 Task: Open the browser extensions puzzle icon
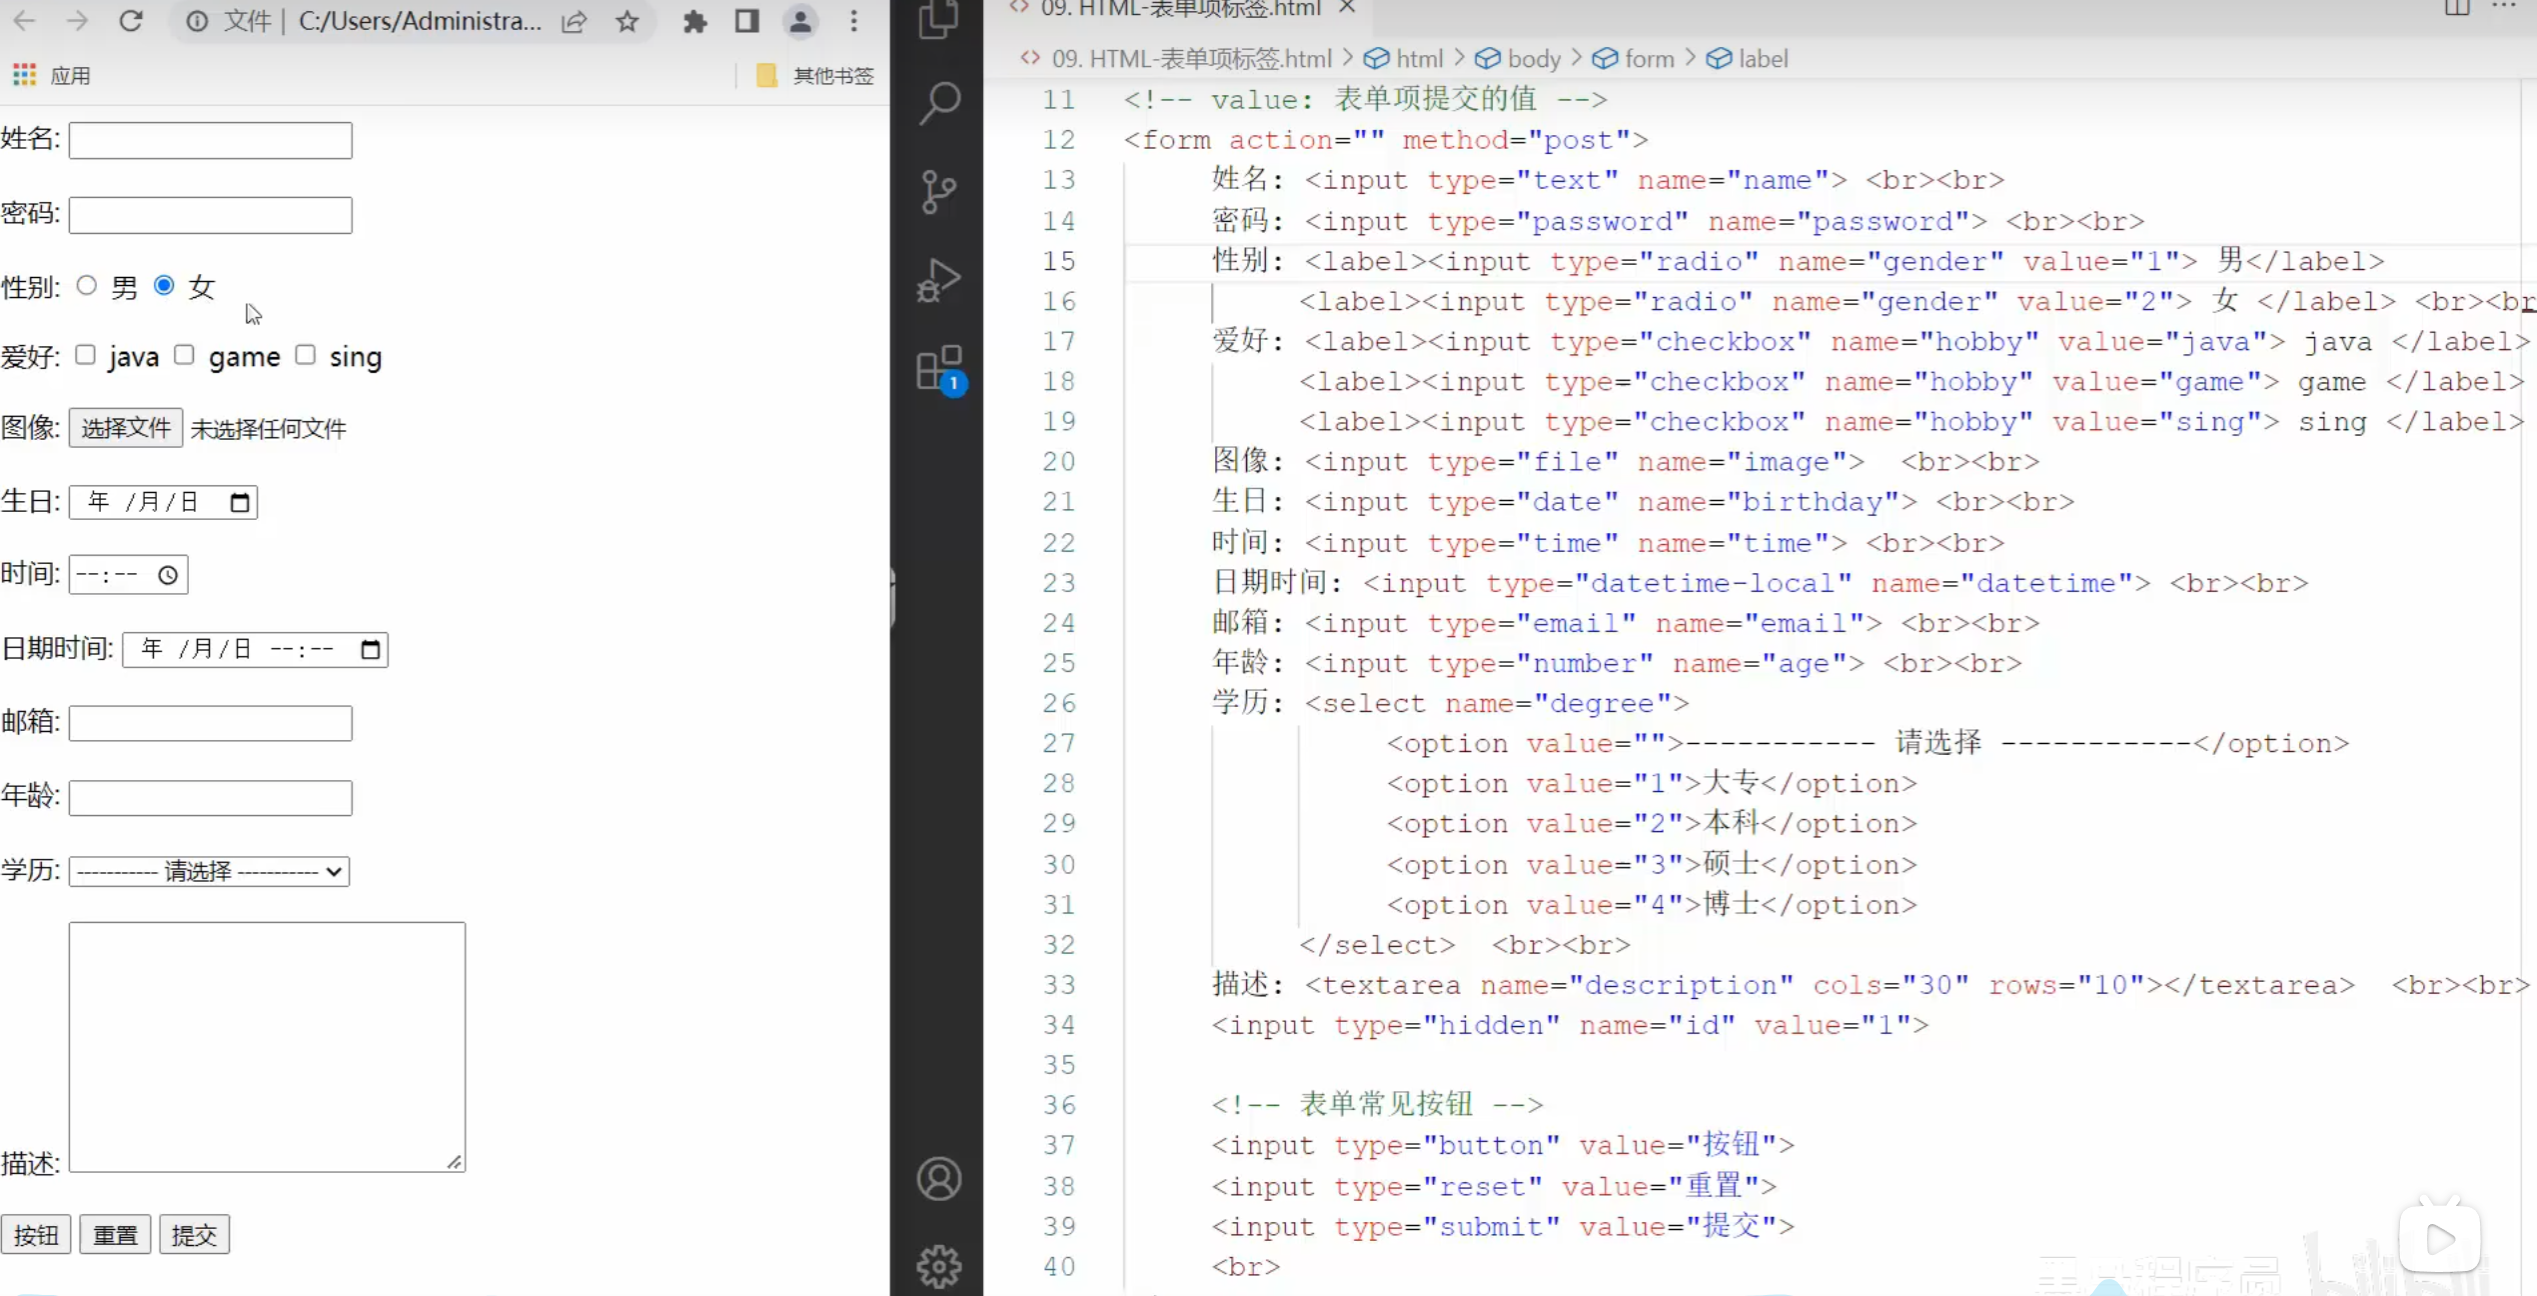tap(694, 21)
